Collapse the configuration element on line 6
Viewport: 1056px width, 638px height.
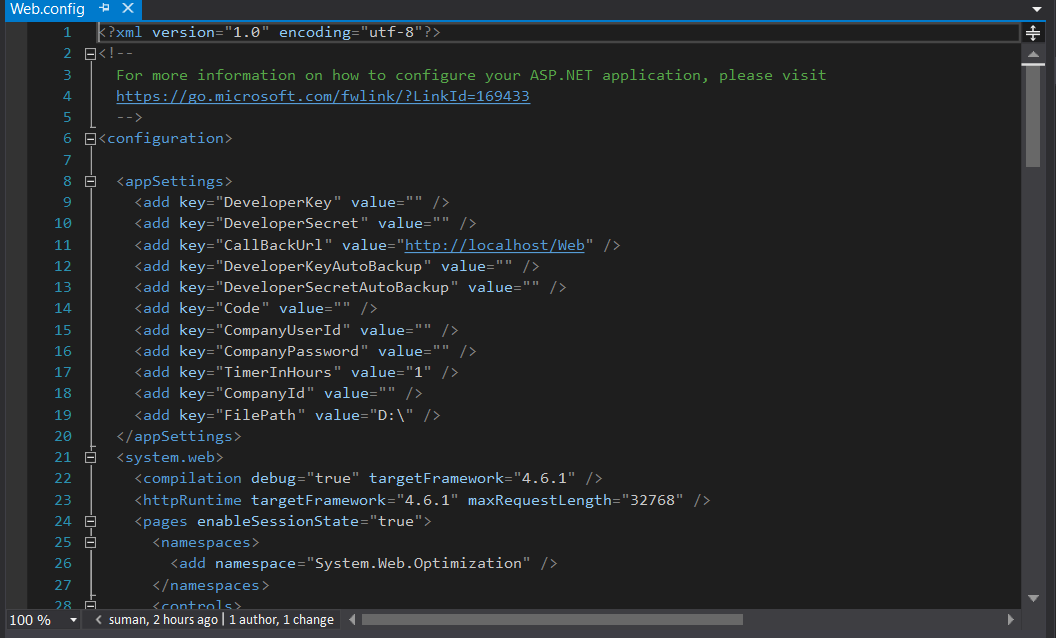click(x=91, y=139)
